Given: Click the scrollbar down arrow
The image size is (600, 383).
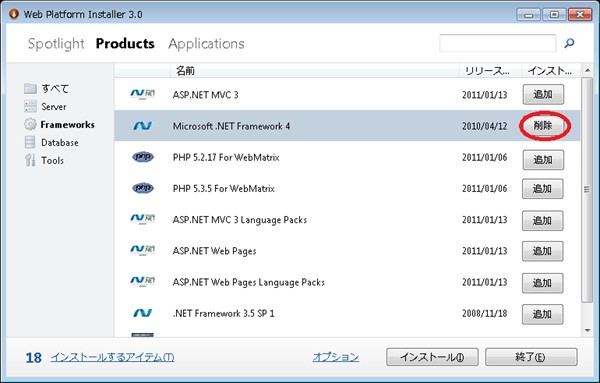Looking at the screenshot, I should point(587,331).
